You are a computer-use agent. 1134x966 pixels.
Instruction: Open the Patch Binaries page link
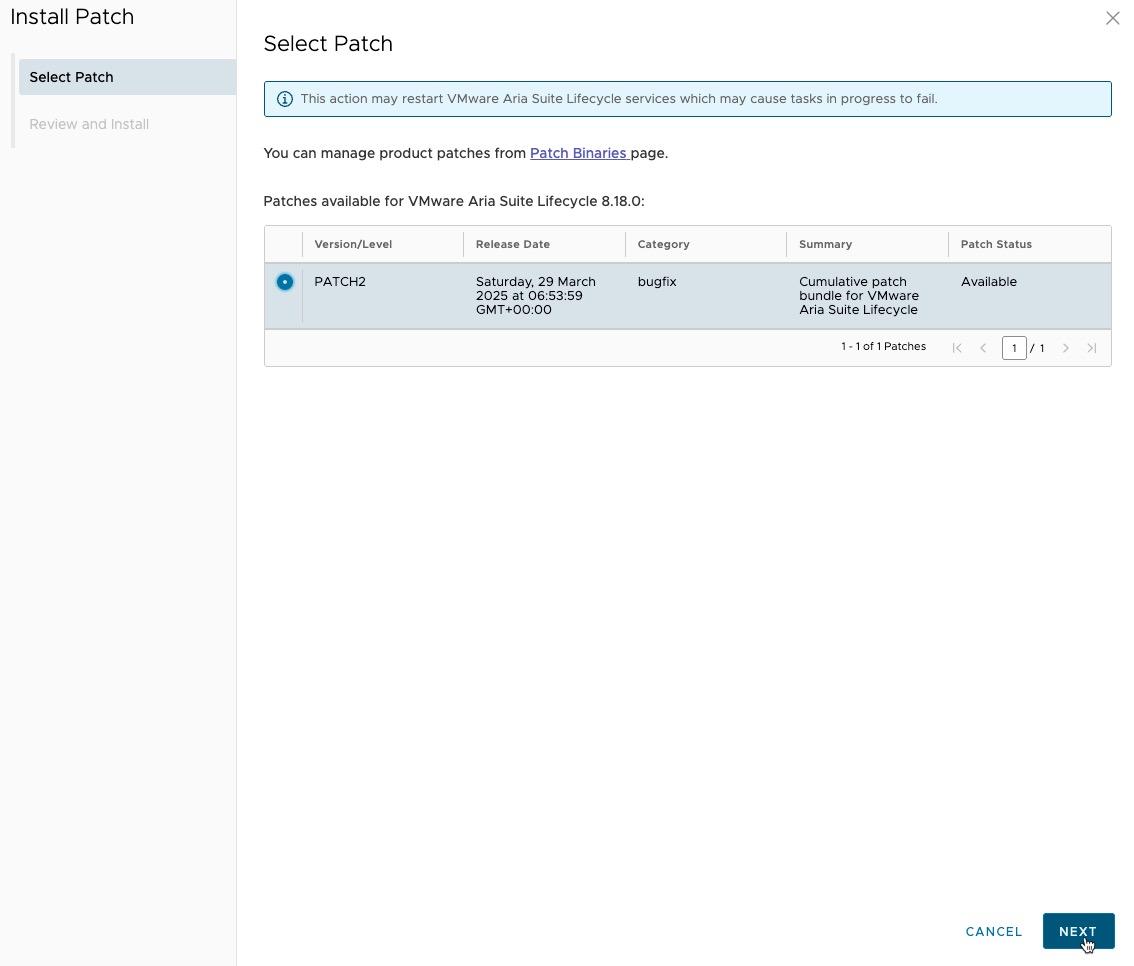click(x=578, y=153)
